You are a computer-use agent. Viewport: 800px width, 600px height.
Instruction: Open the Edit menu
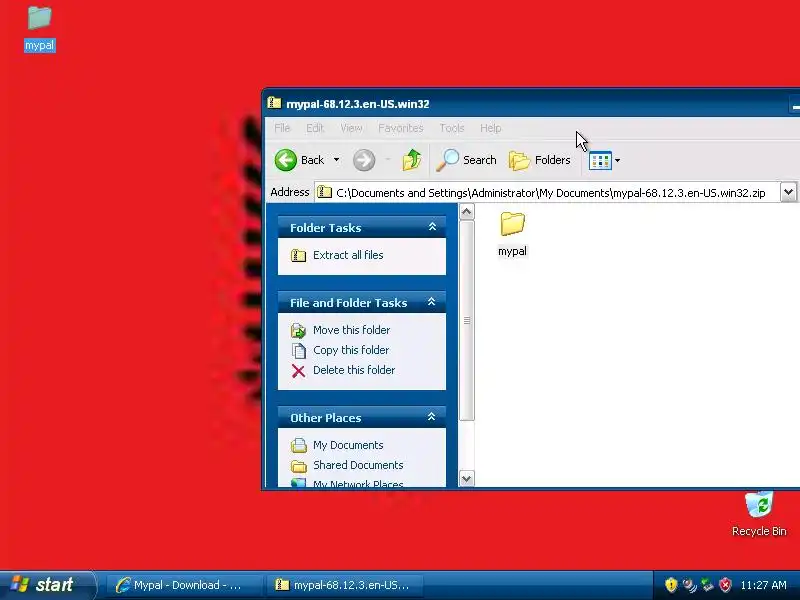(315, 128)
